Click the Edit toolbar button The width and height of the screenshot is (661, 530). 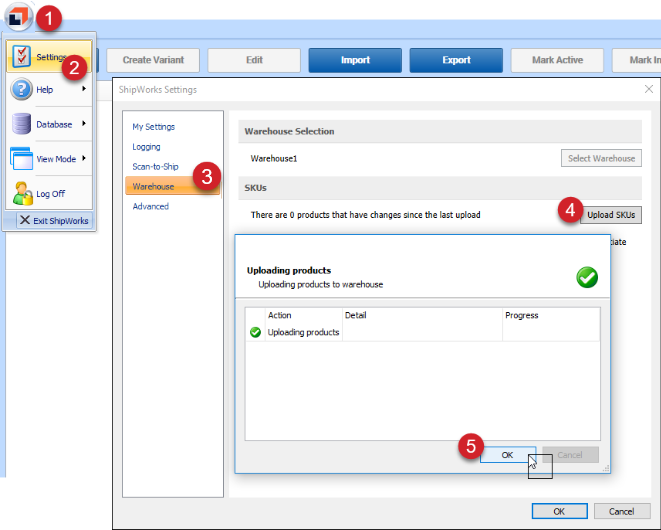[254, 60]
